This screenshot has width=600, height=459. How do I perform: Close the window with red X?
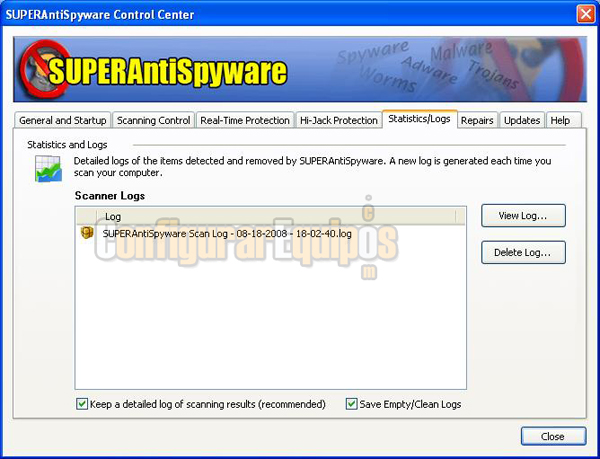coord(586,15)
